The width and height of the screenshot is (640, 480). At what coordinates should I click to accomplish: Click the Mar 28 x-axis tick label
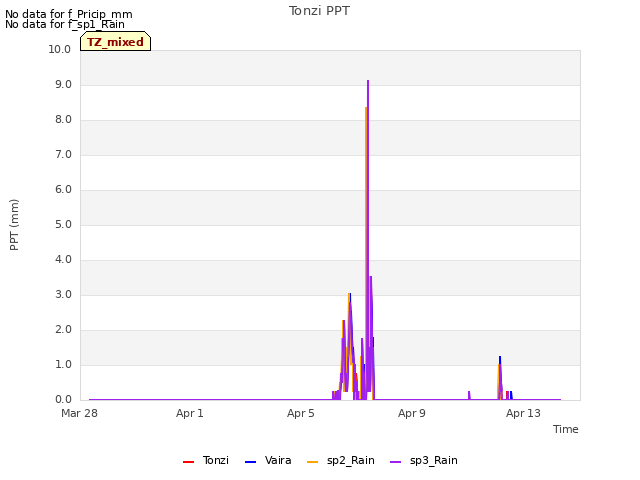coord(80,413)
